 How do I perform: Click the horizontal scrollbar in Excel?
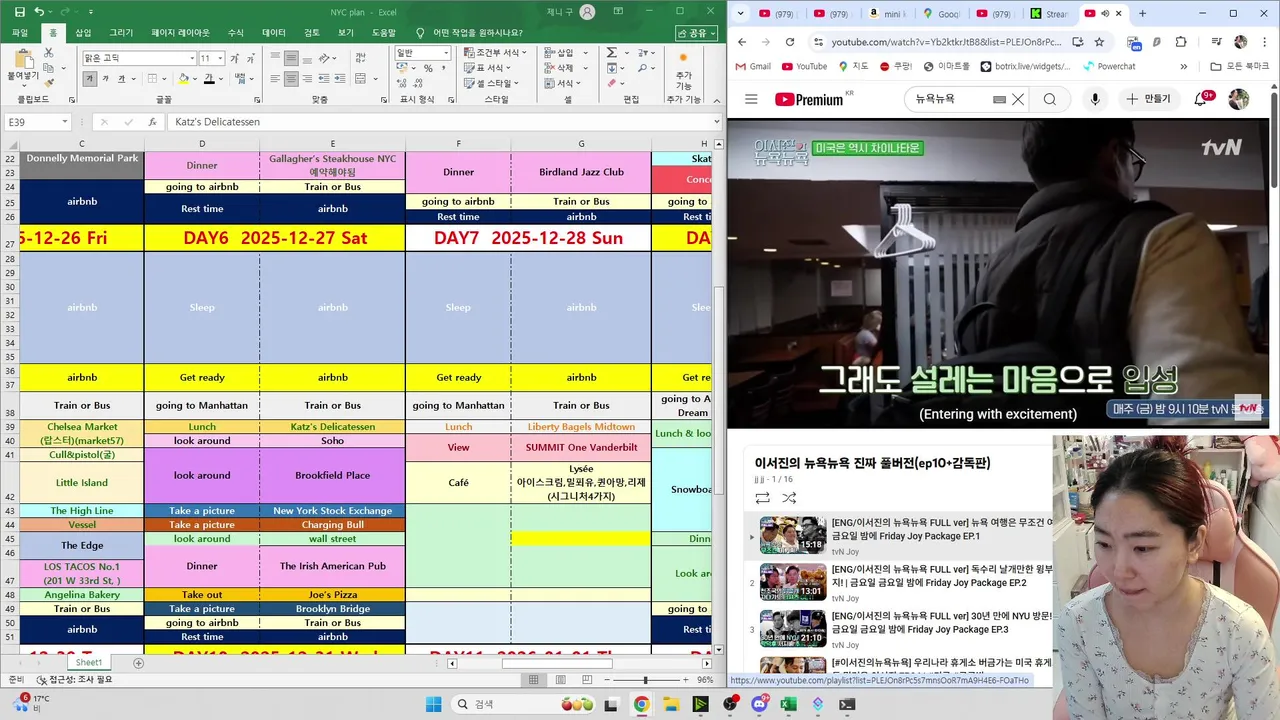(557, 664)
